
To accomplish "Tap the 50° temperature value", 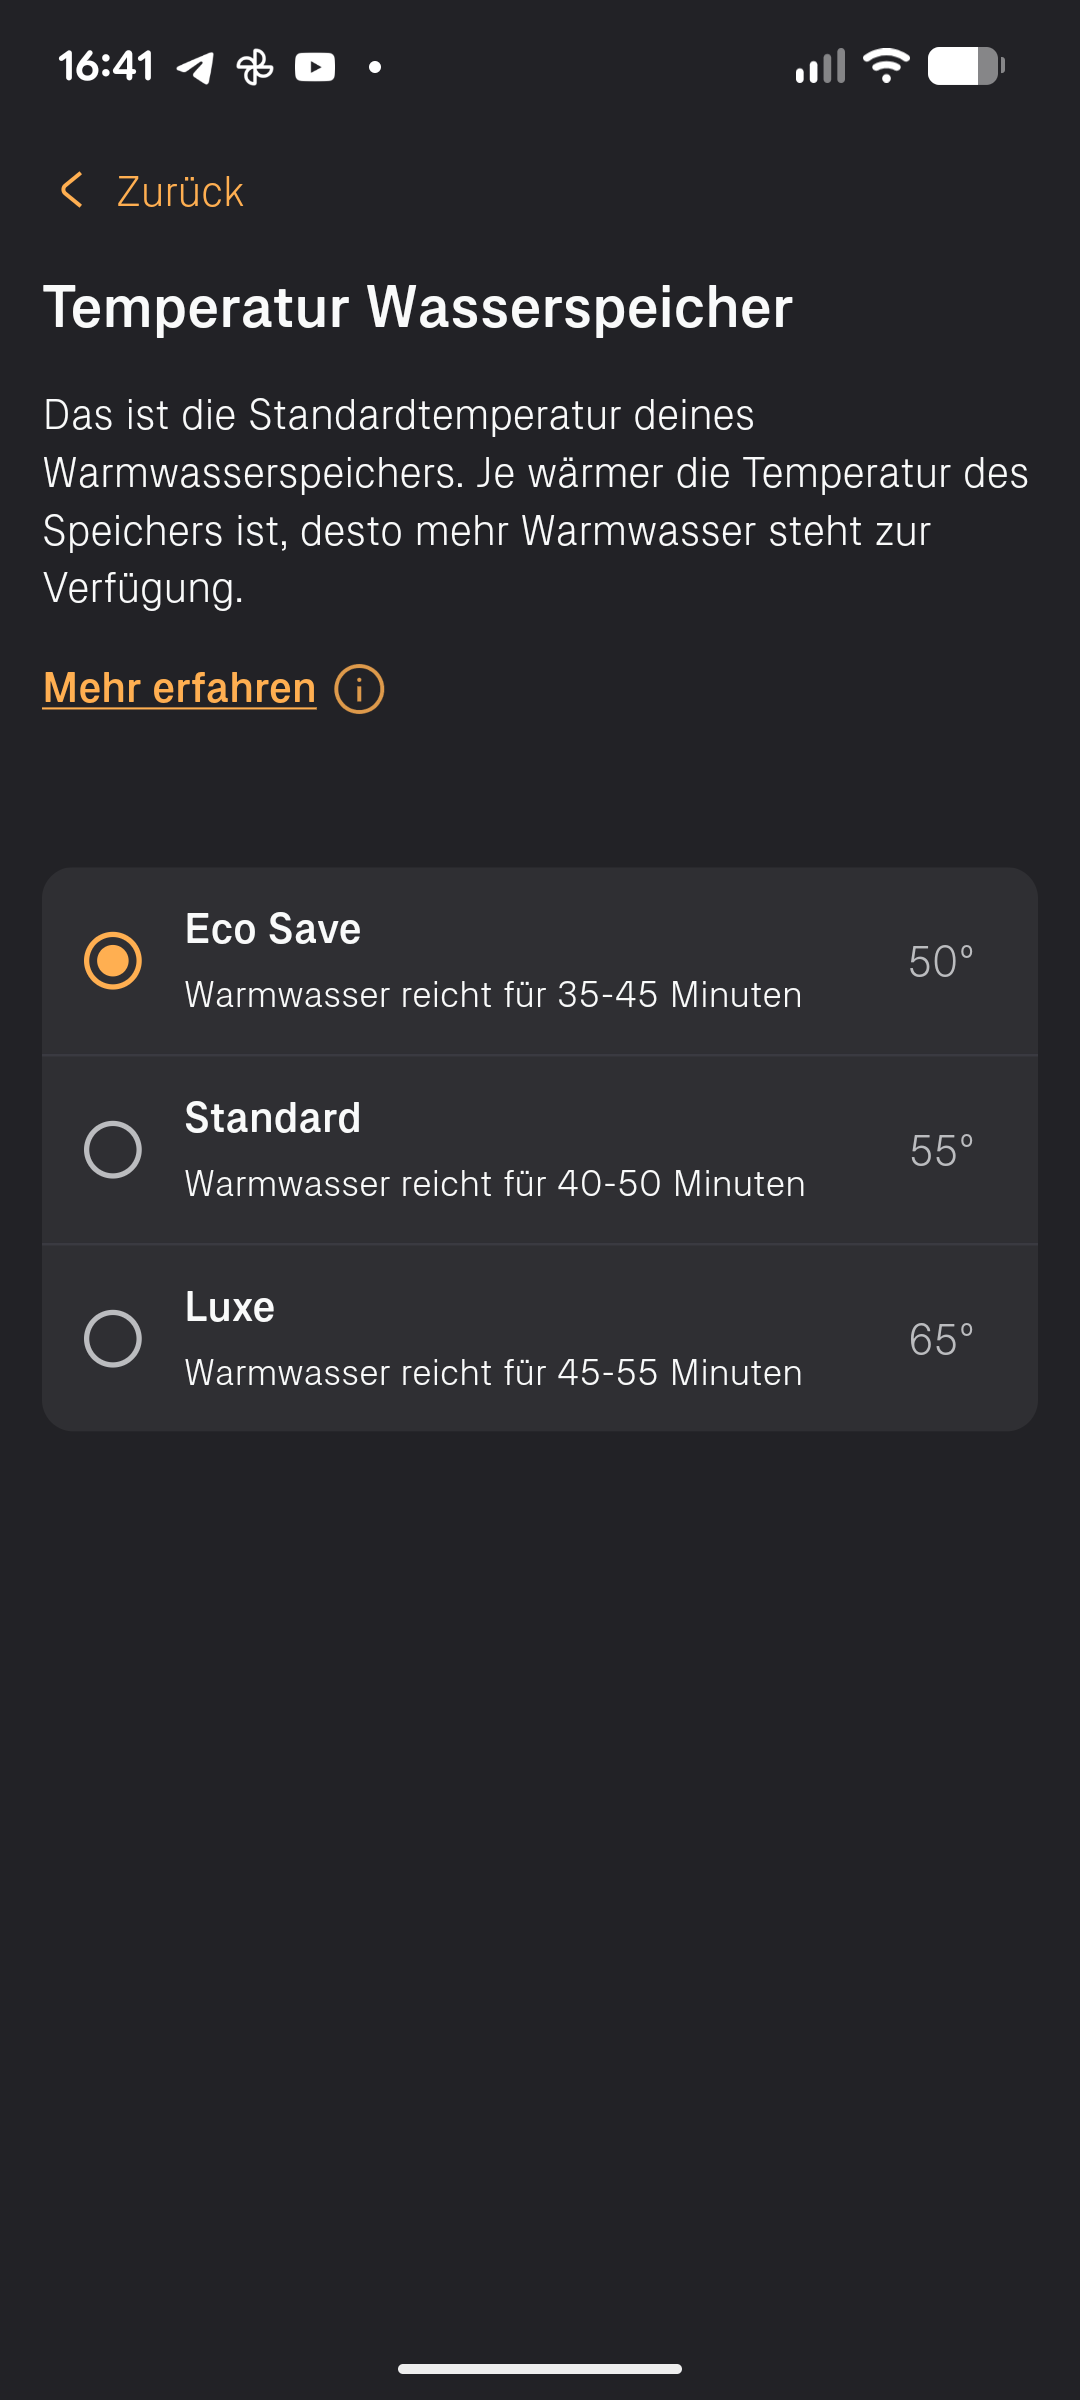I will (x=940, y=962).
